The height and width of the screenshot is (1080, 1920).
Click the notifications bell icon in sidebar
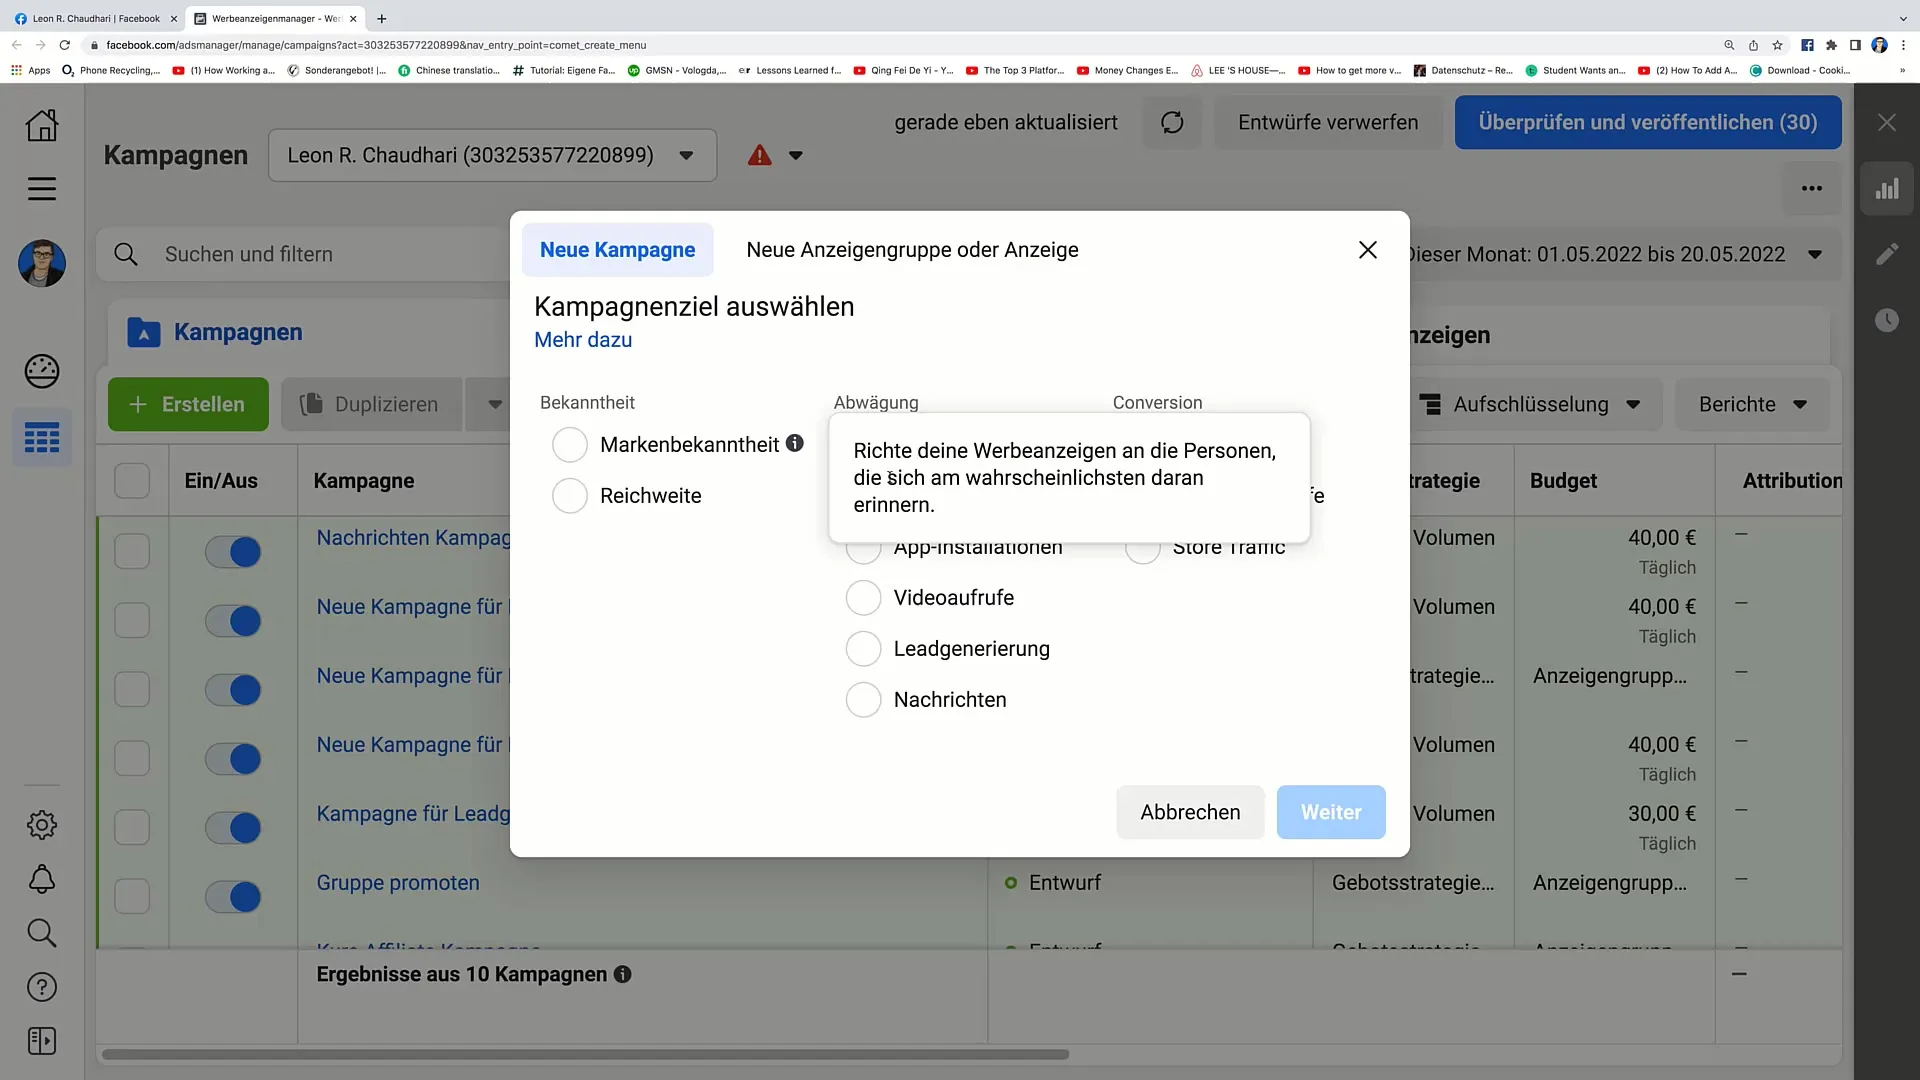(41, 882)
